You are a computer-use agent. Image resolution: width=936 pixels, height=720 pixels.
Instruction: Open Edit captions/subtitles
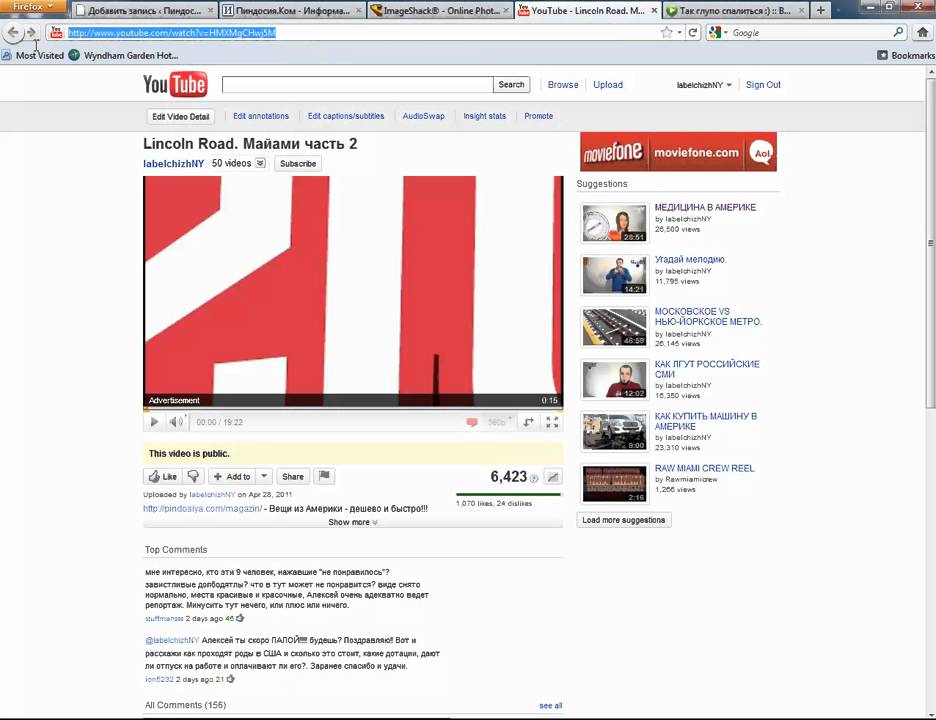point(346,116)
